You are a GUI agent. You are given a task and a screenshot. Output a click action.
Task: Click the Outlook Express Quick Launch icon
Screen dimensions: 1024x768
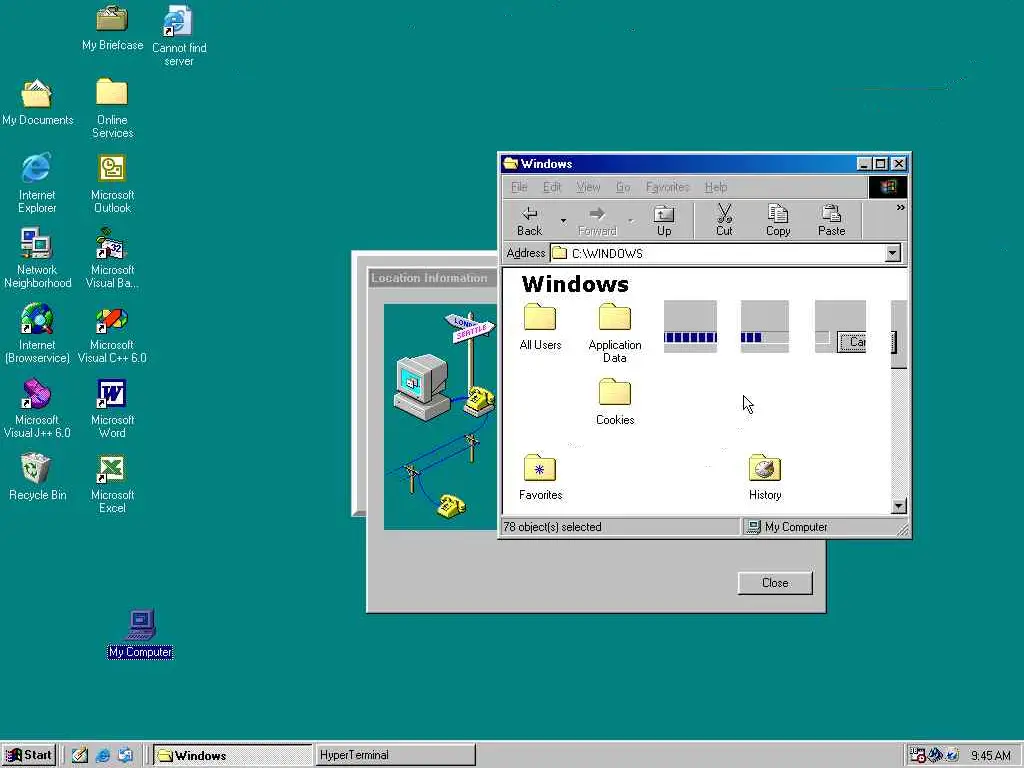[x=125, y=756]
